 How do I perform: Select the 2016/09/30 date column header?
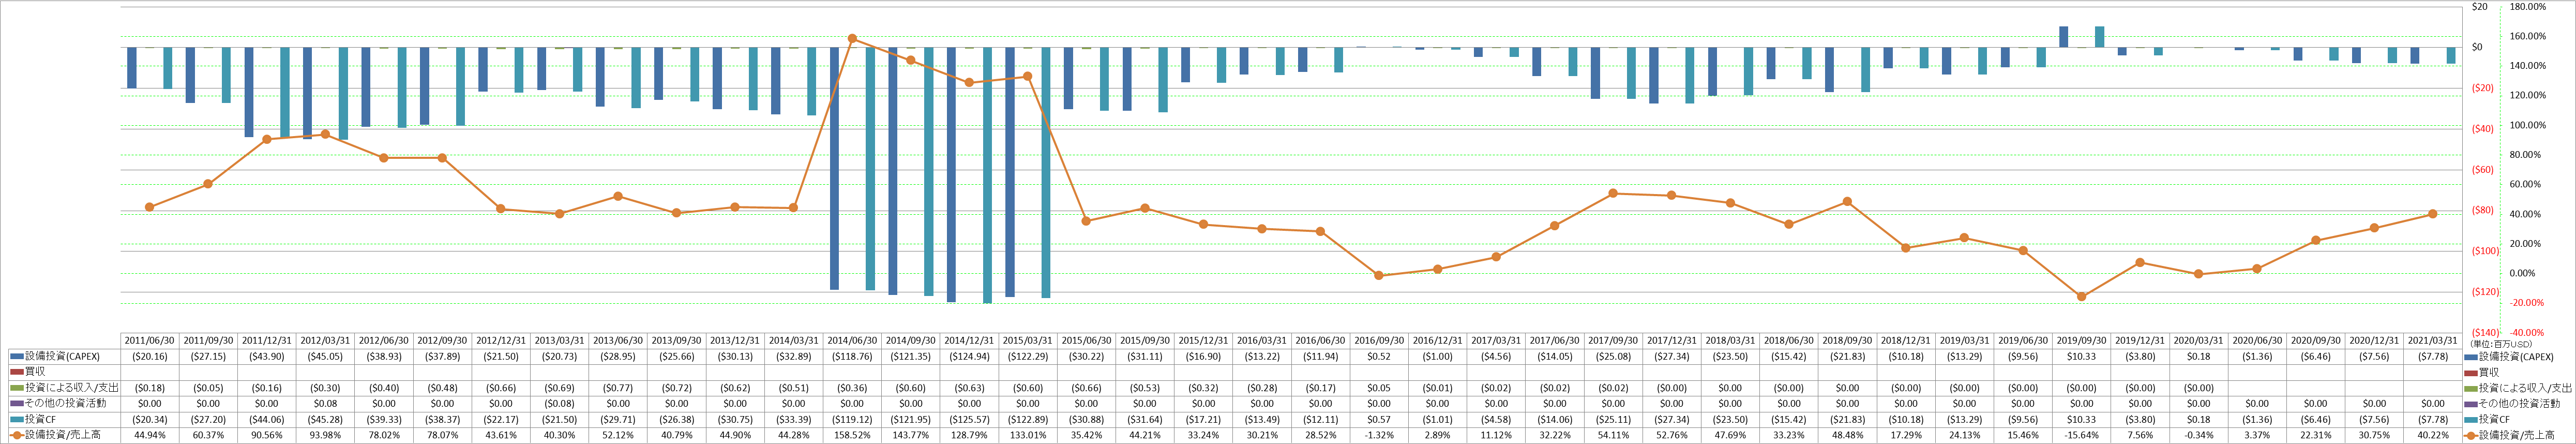coord(1379,340)
